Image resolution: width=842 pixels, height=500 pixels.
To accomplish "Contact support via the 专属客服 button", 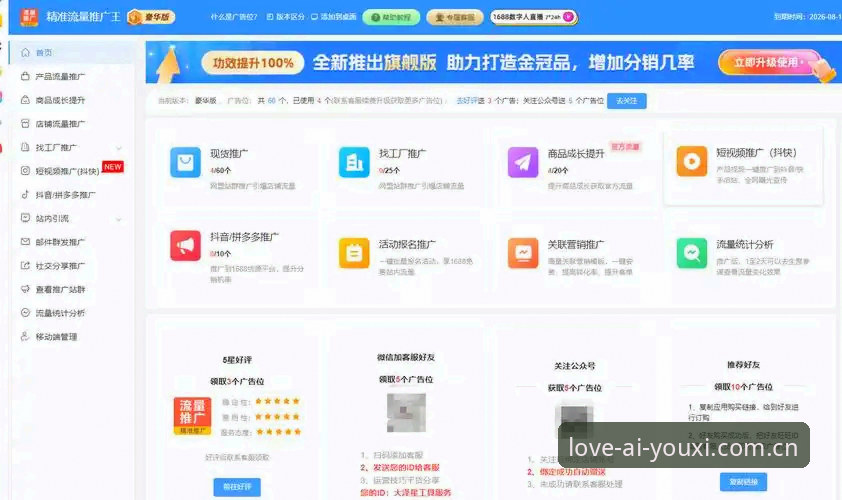I will click(455, 17).
